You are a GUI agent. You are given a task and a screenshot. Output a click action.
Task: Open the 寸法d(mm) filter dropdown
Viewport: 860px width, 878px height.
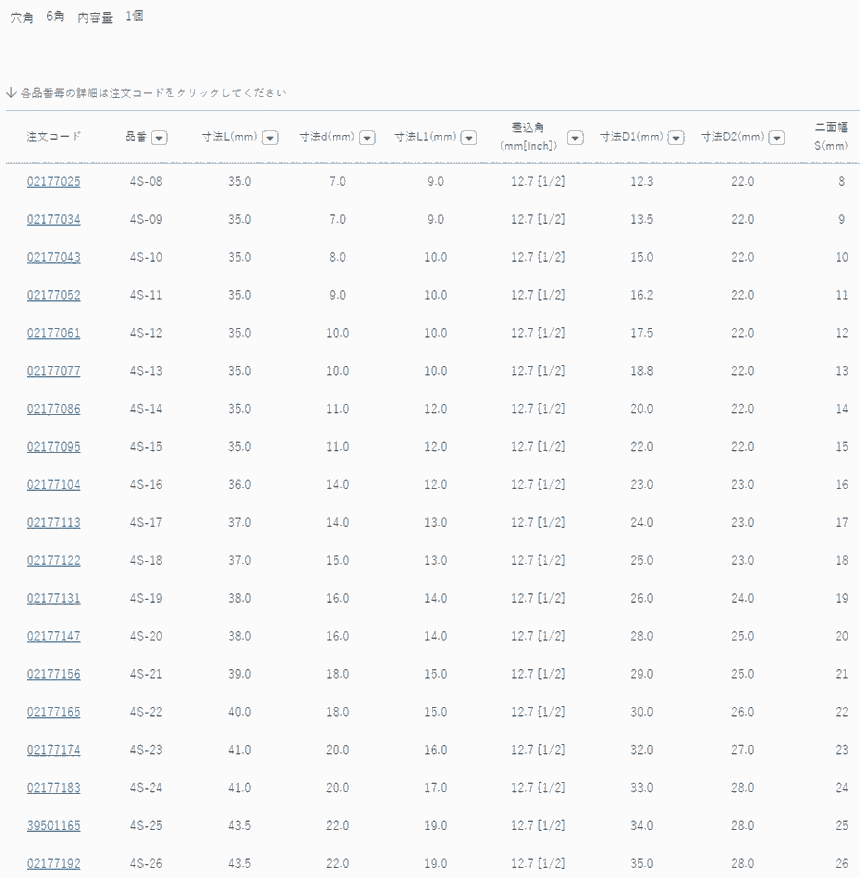click(367, 137)
